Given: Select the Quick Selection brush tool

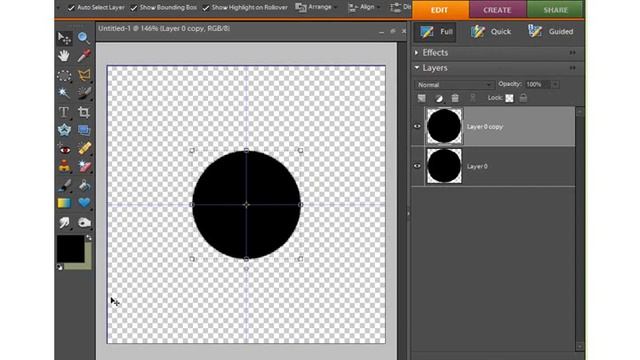Looking at the screenshot, I should coord(84,93).
